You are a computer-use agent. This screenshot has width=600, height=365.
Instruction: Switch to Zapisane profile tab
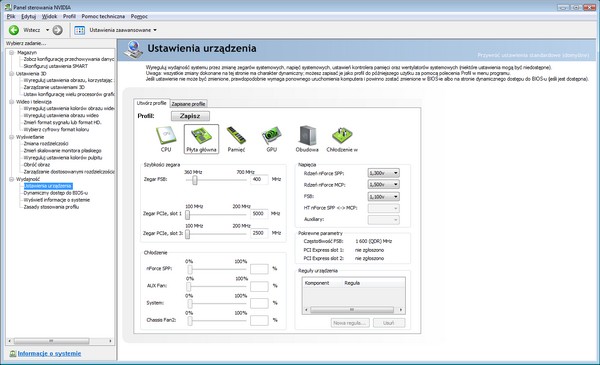point(188,104)
